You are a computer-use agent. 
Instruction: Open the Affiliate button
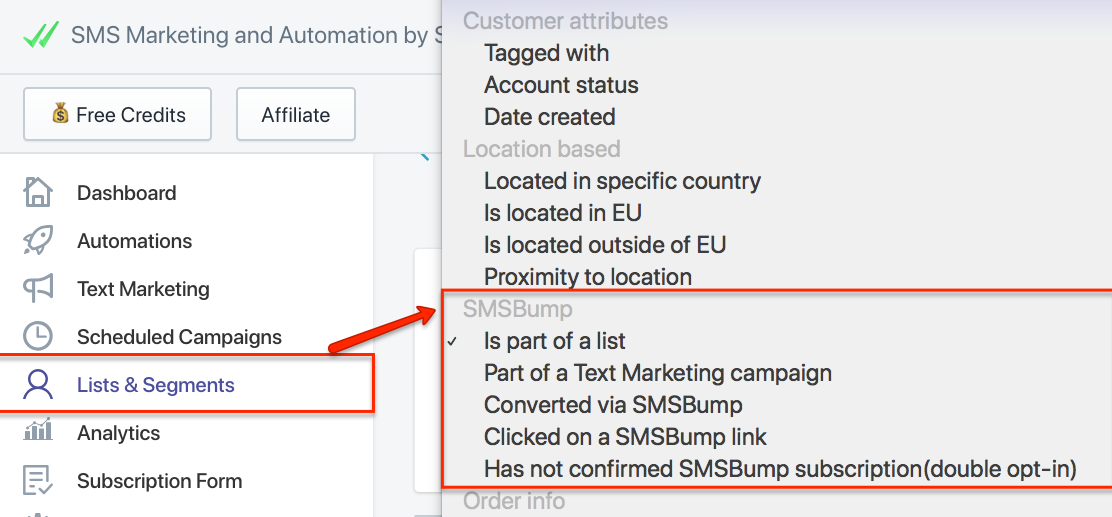pyautogui.click(x=296, y=114)
